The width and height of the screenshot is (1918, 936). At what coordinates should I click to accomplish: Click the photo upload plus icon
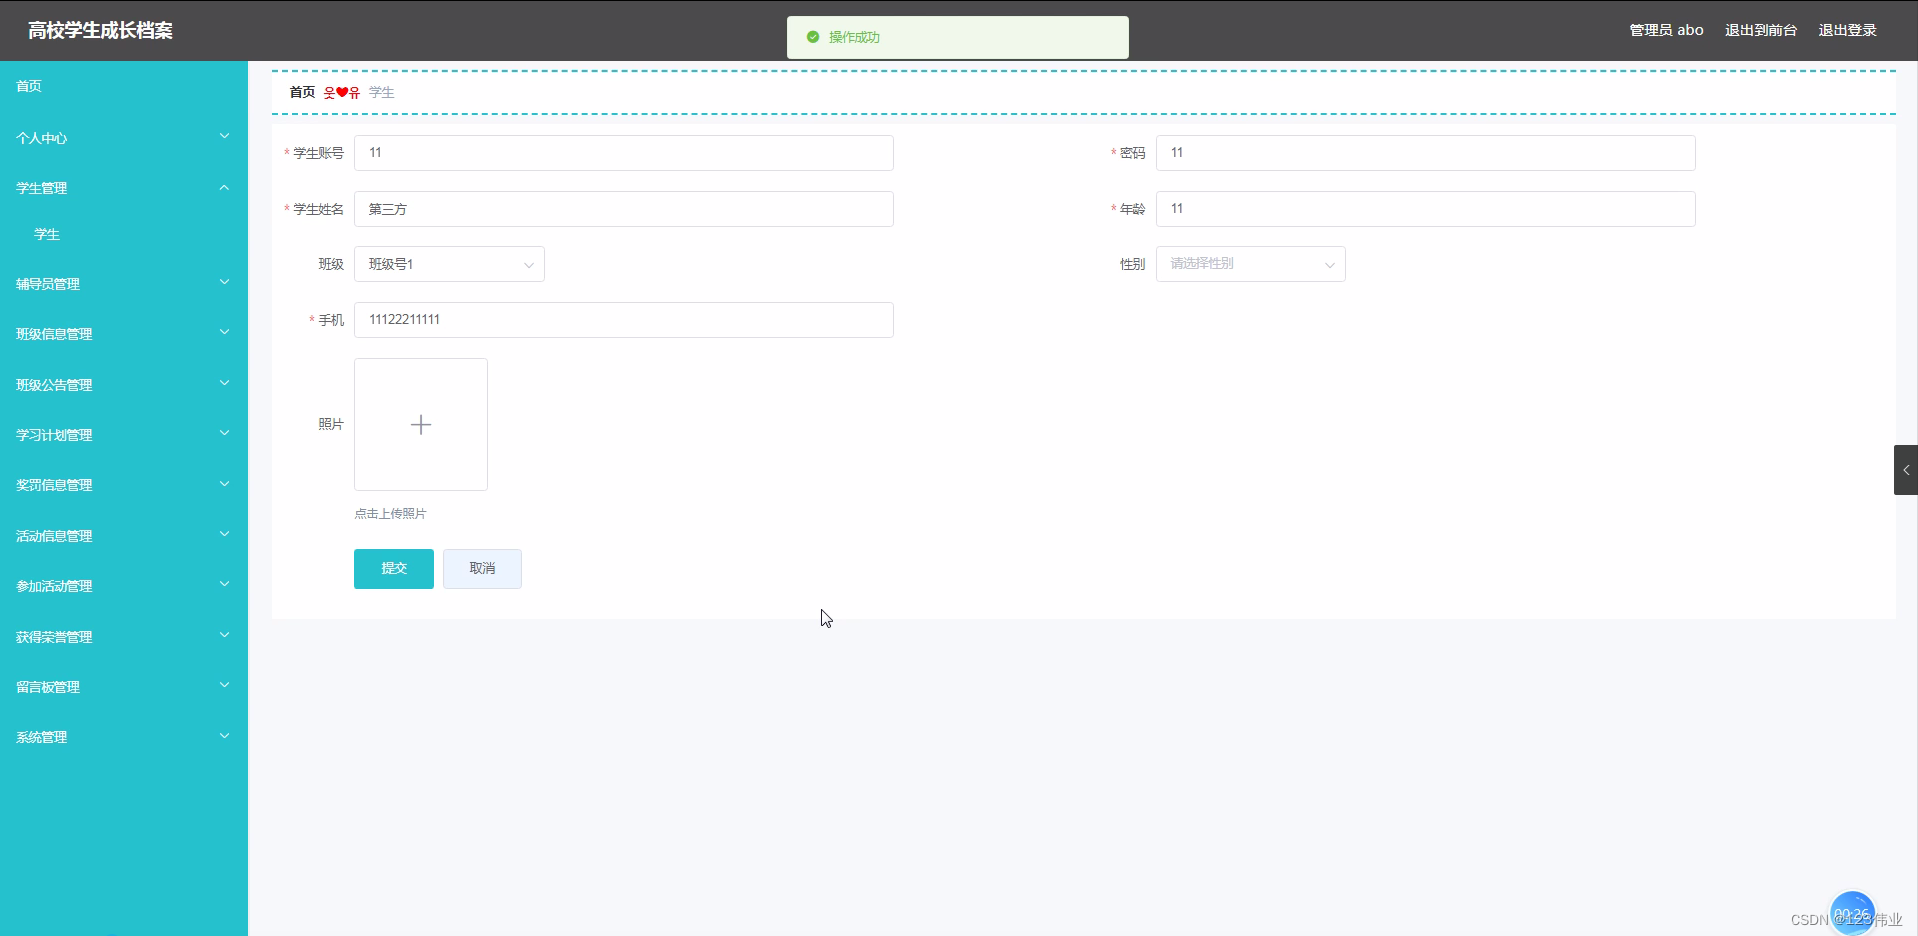[x=420, y=424]
